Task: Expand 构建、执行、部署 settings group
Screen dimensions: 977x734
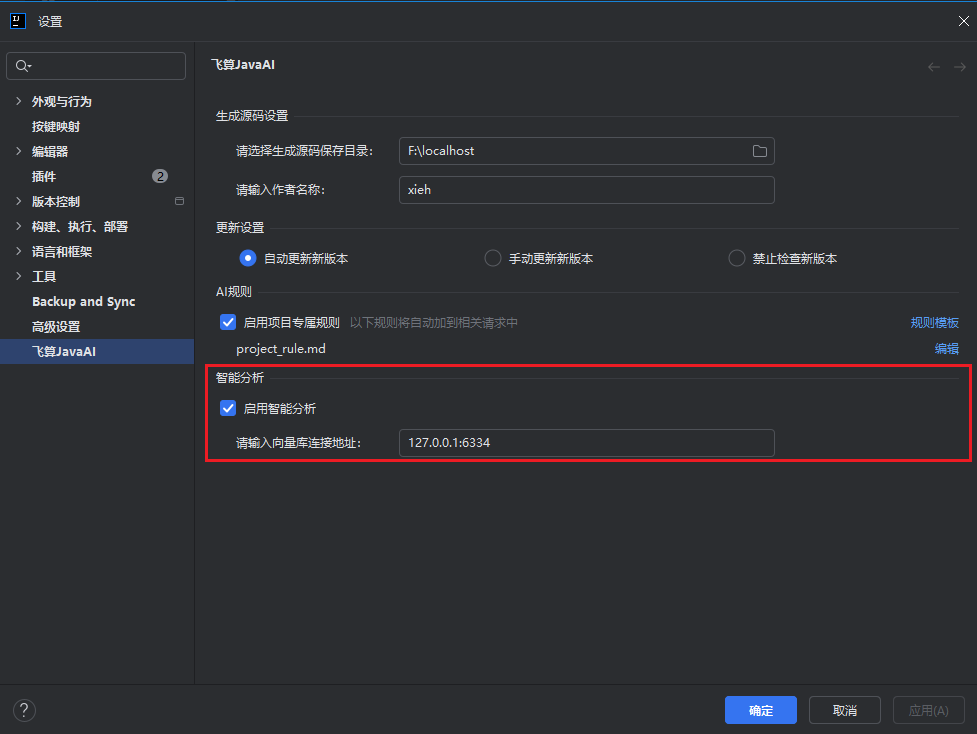Action: click(19, 226)
